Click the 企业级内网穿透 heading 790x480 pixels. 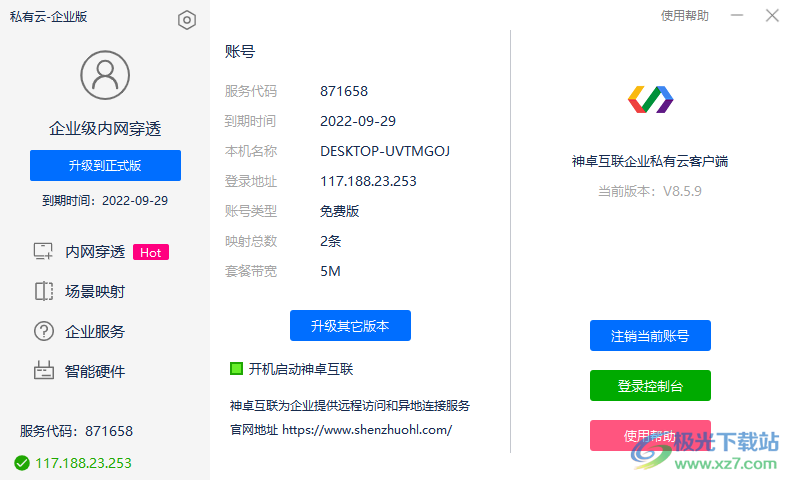105,128
